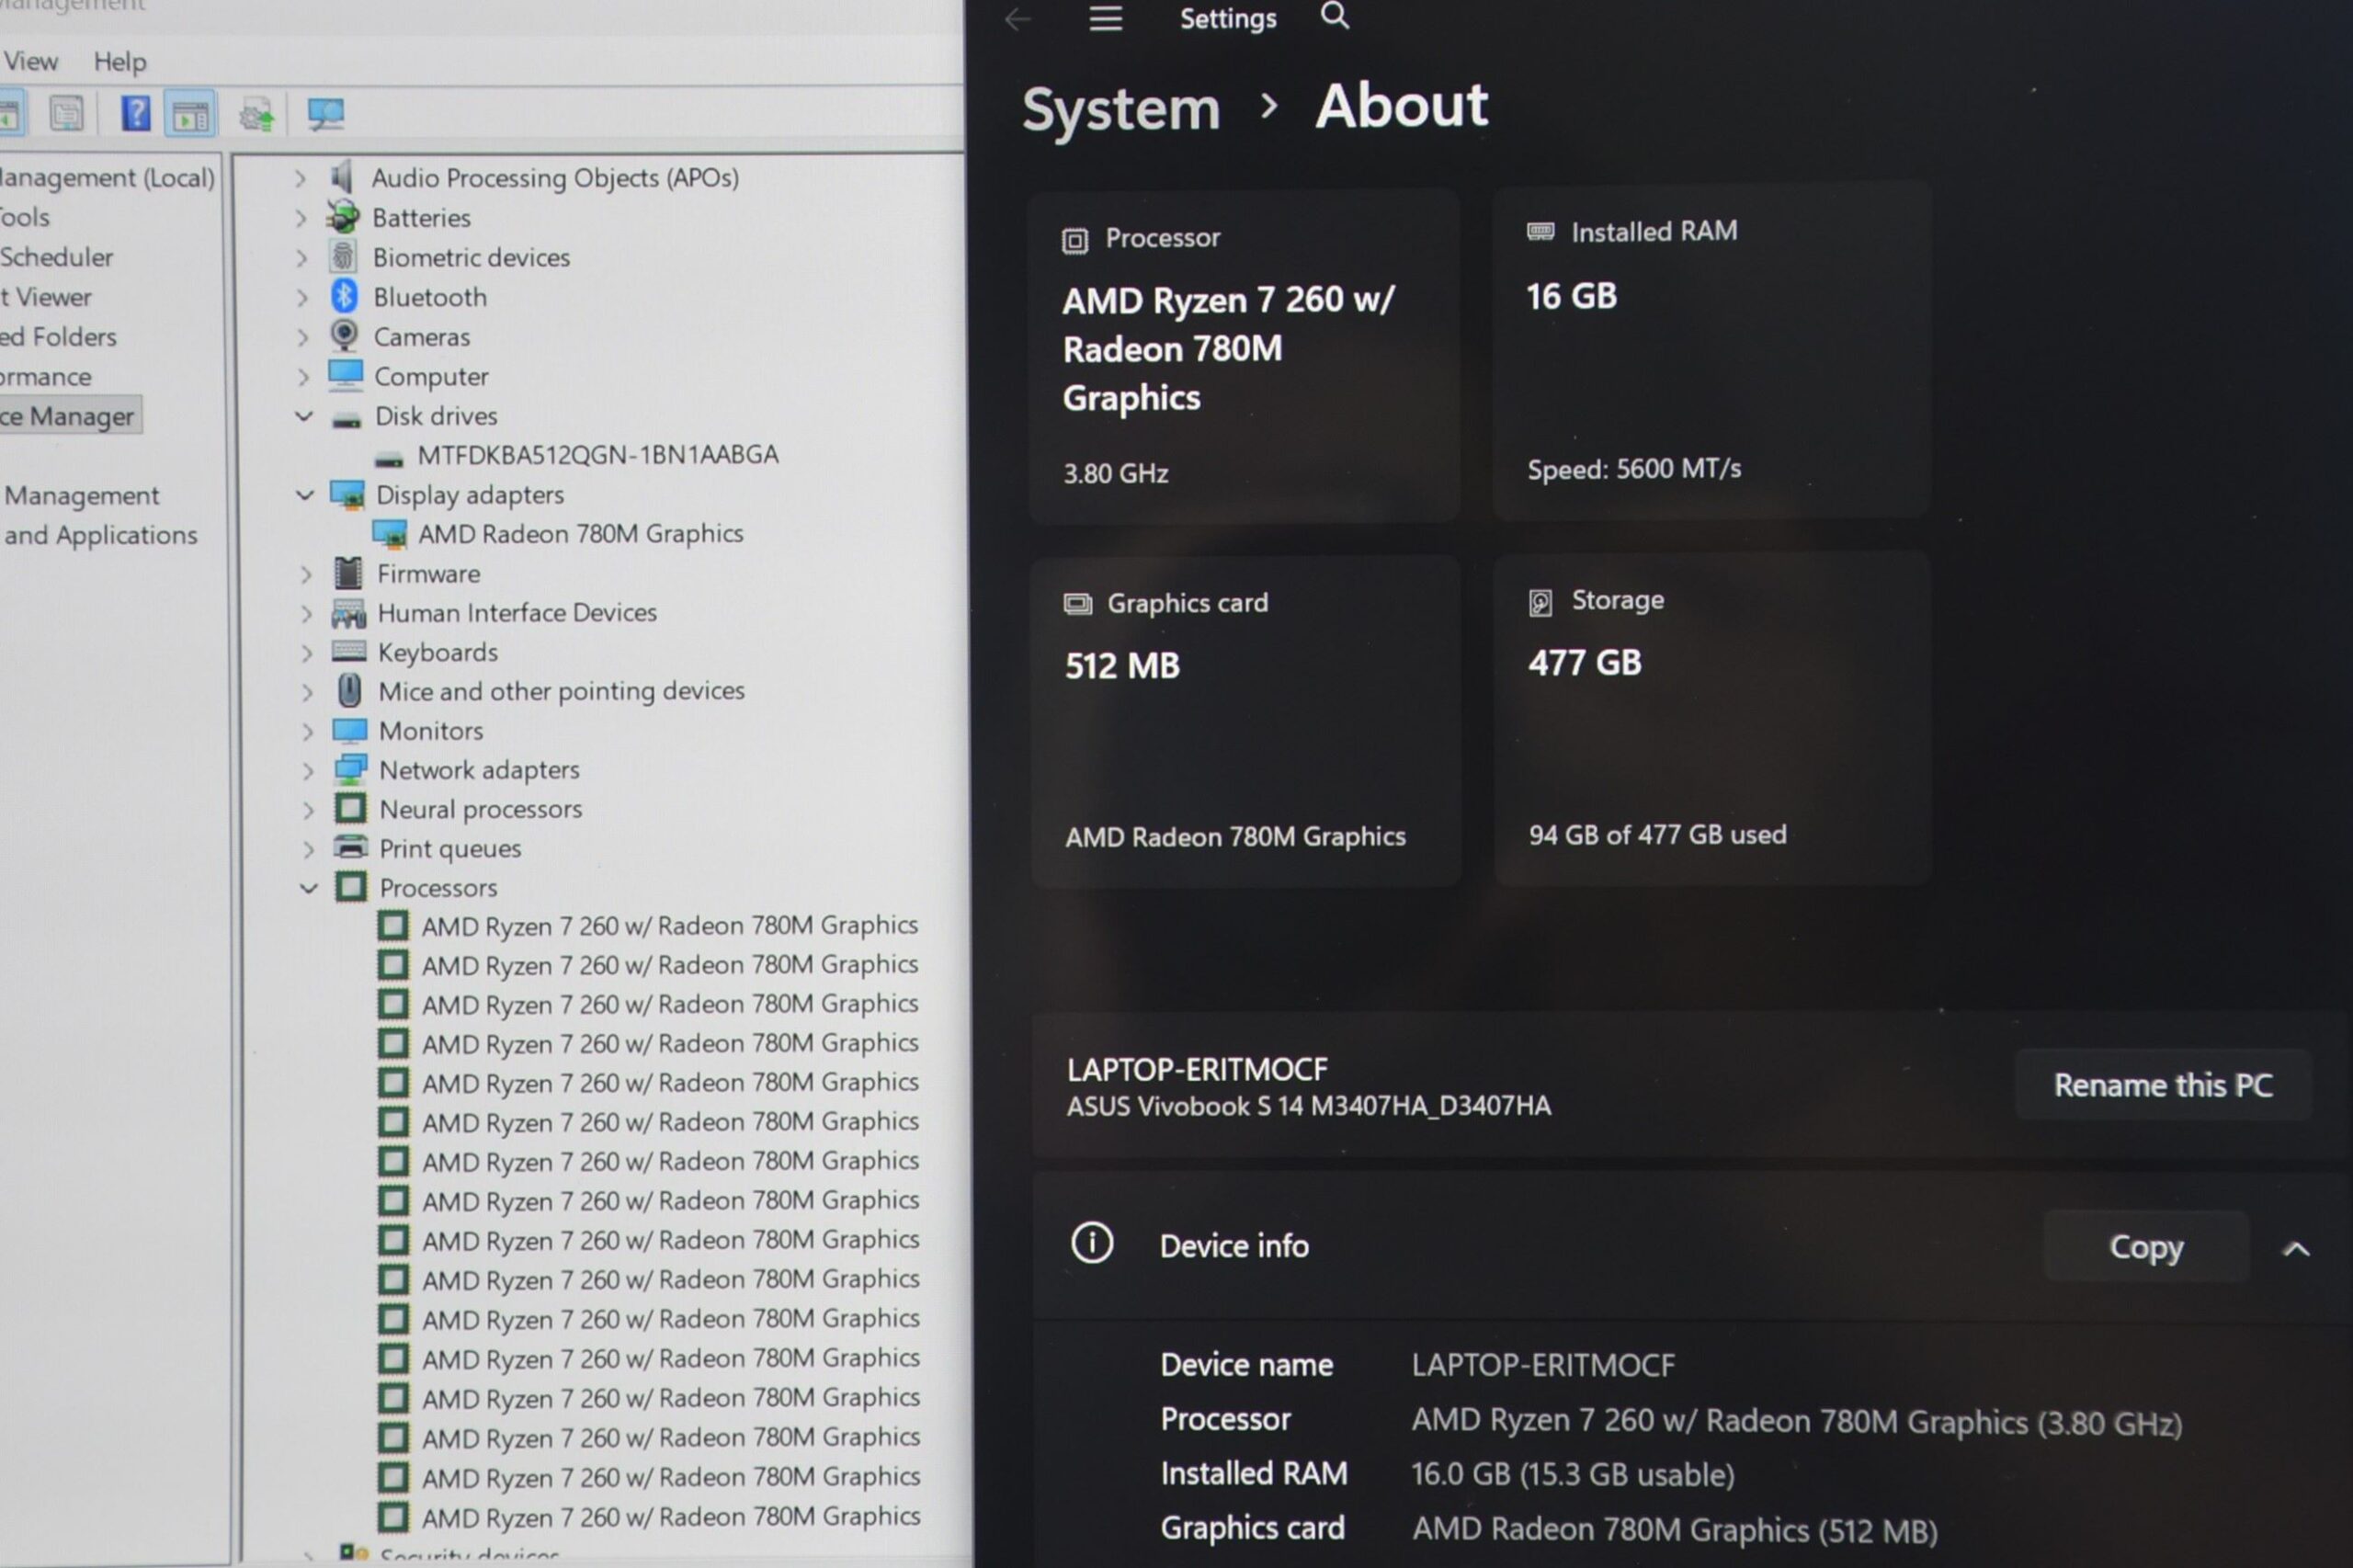This screenshot has height=1568, width=2353.
Task: Click the Processor card in Settings About
Action: (x=1244, y=356)
